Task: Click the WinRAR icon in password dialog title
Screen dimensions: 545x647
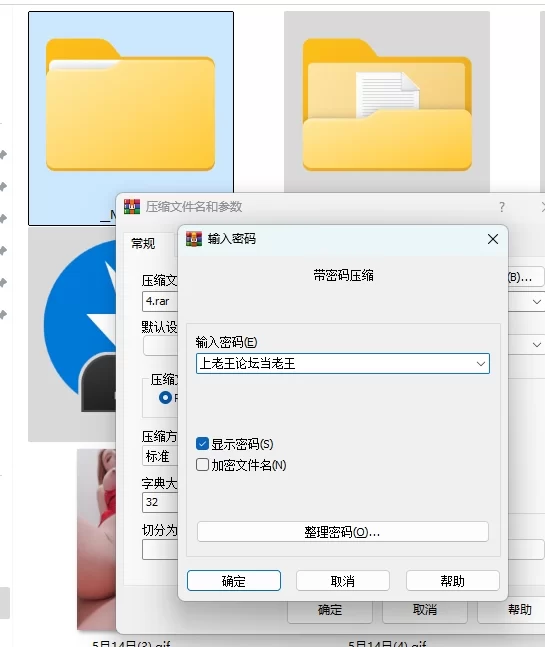Action: 194,239
